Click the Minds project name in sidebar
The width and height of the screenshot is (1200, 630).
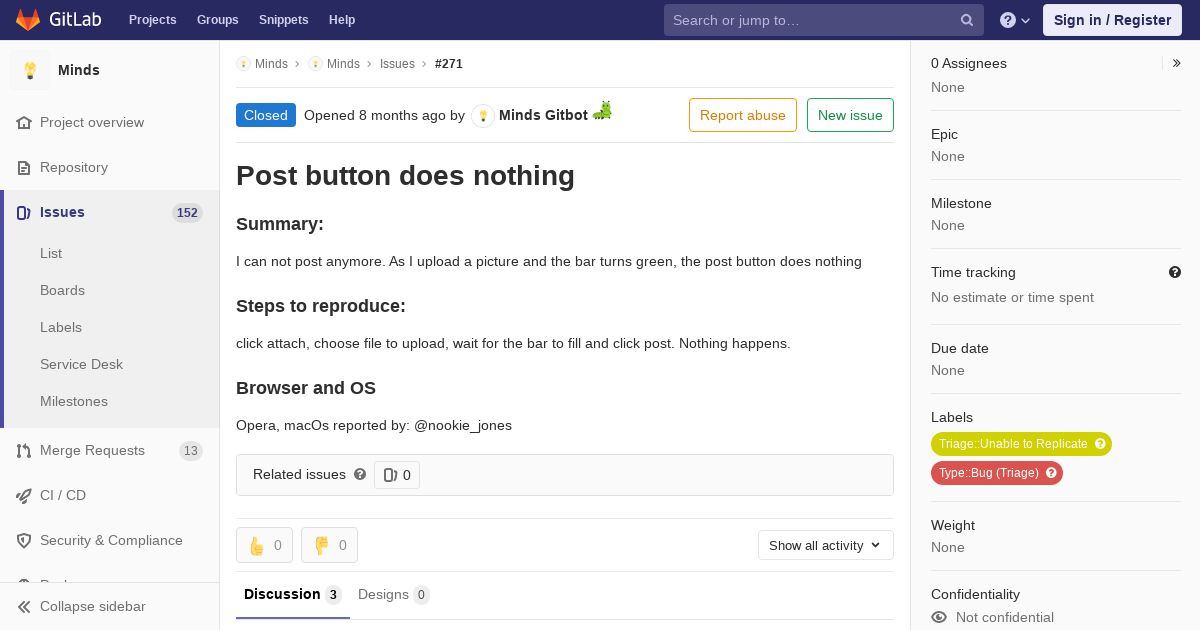tap(79, 70)
